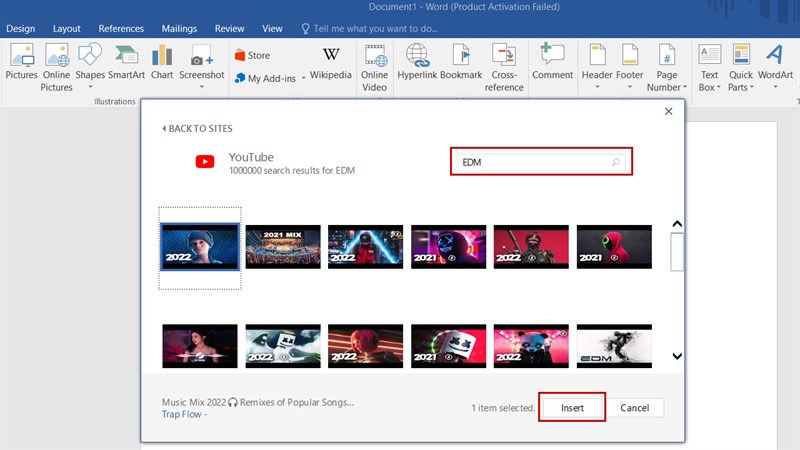The image size is (800, 450).
Task: Cancel the video insertion dialog
Action: point(635,408)
